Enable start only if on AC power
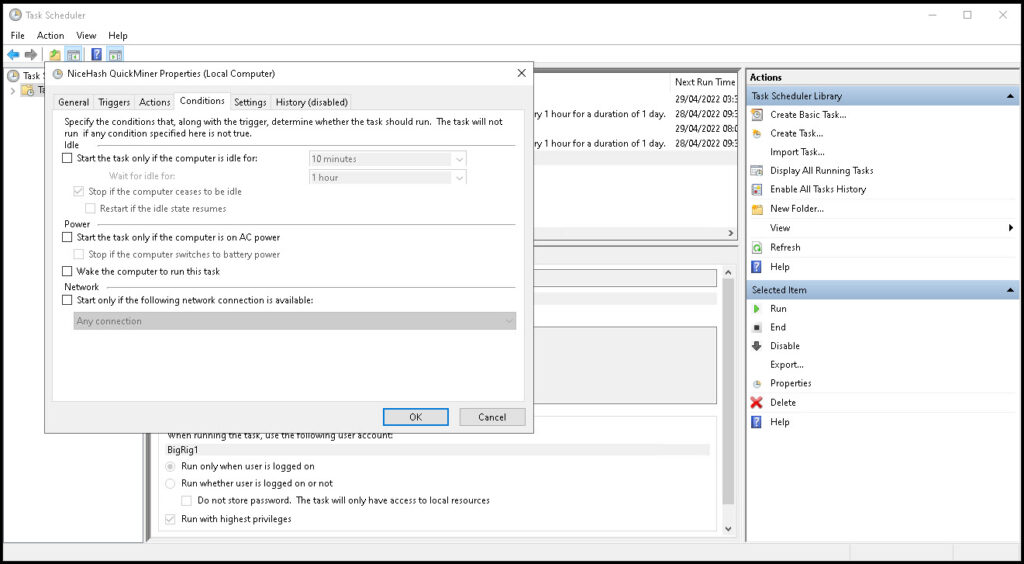This screenshot has height=564, width=1024. tap(67, 238)
